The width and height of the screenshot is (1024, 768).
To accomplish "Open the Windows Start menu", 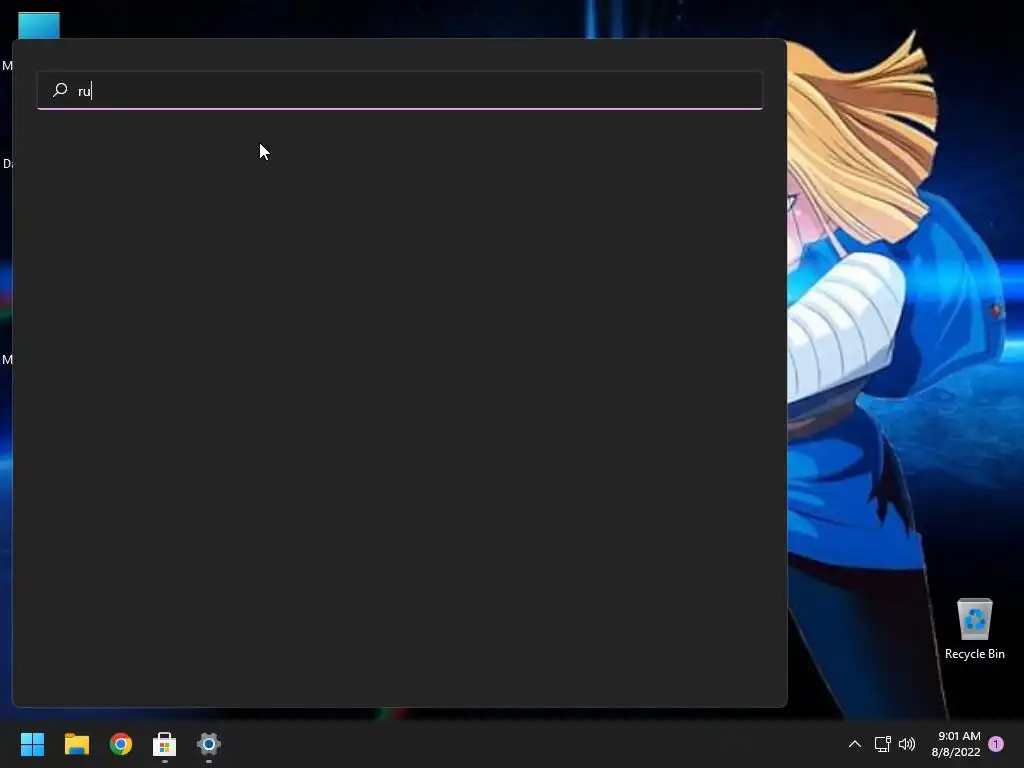I will tap(32, 744).
